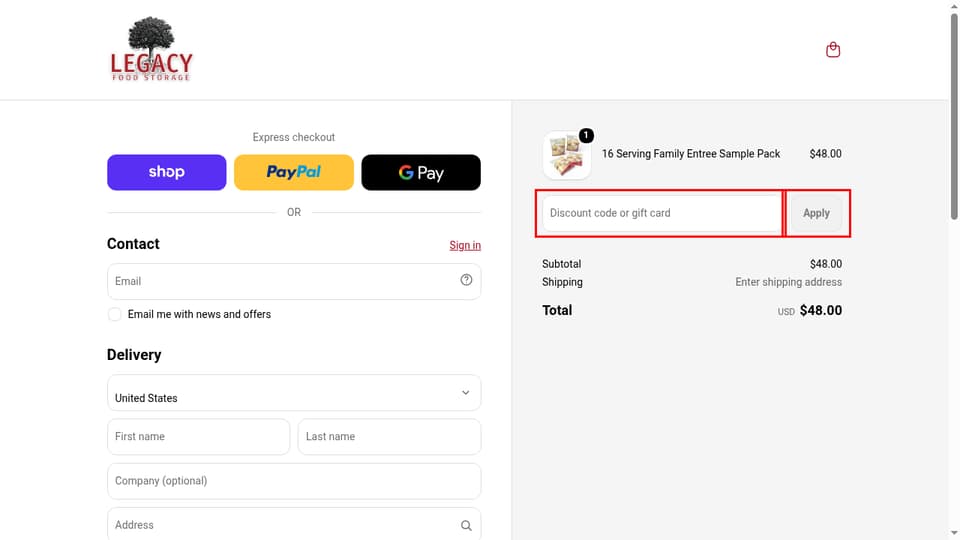Click the Contact heading
Screen dimensions: 960x540
pos(133,244)
